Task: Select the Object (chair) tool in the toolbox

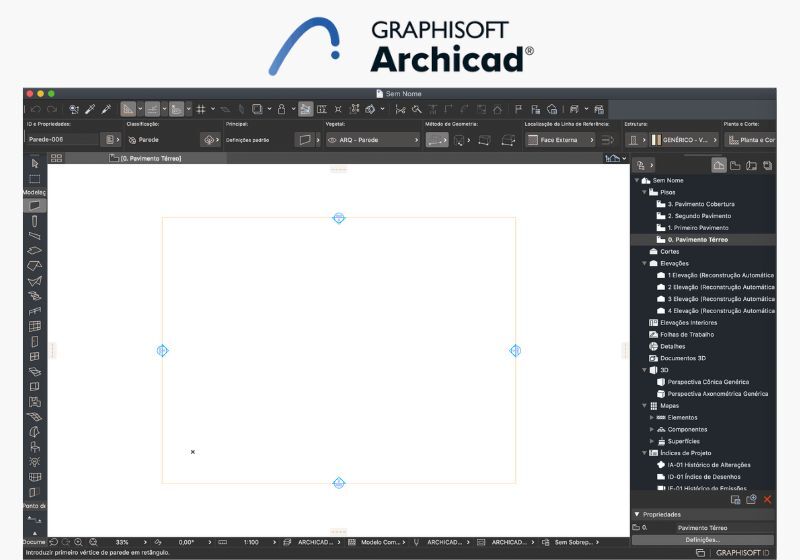Action: pyautogui.click(x=35, y=447)
